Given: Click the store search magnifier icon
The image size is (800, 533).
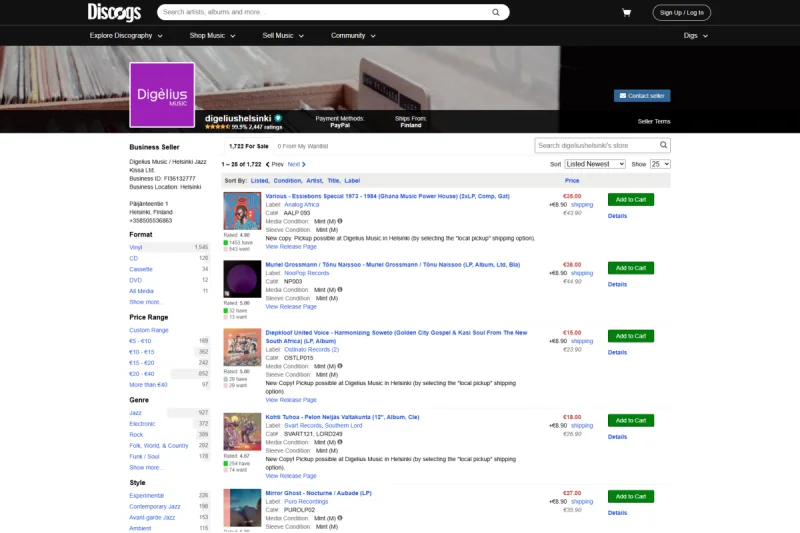Looking at the screenshot, I should click(x=663, y=145).
